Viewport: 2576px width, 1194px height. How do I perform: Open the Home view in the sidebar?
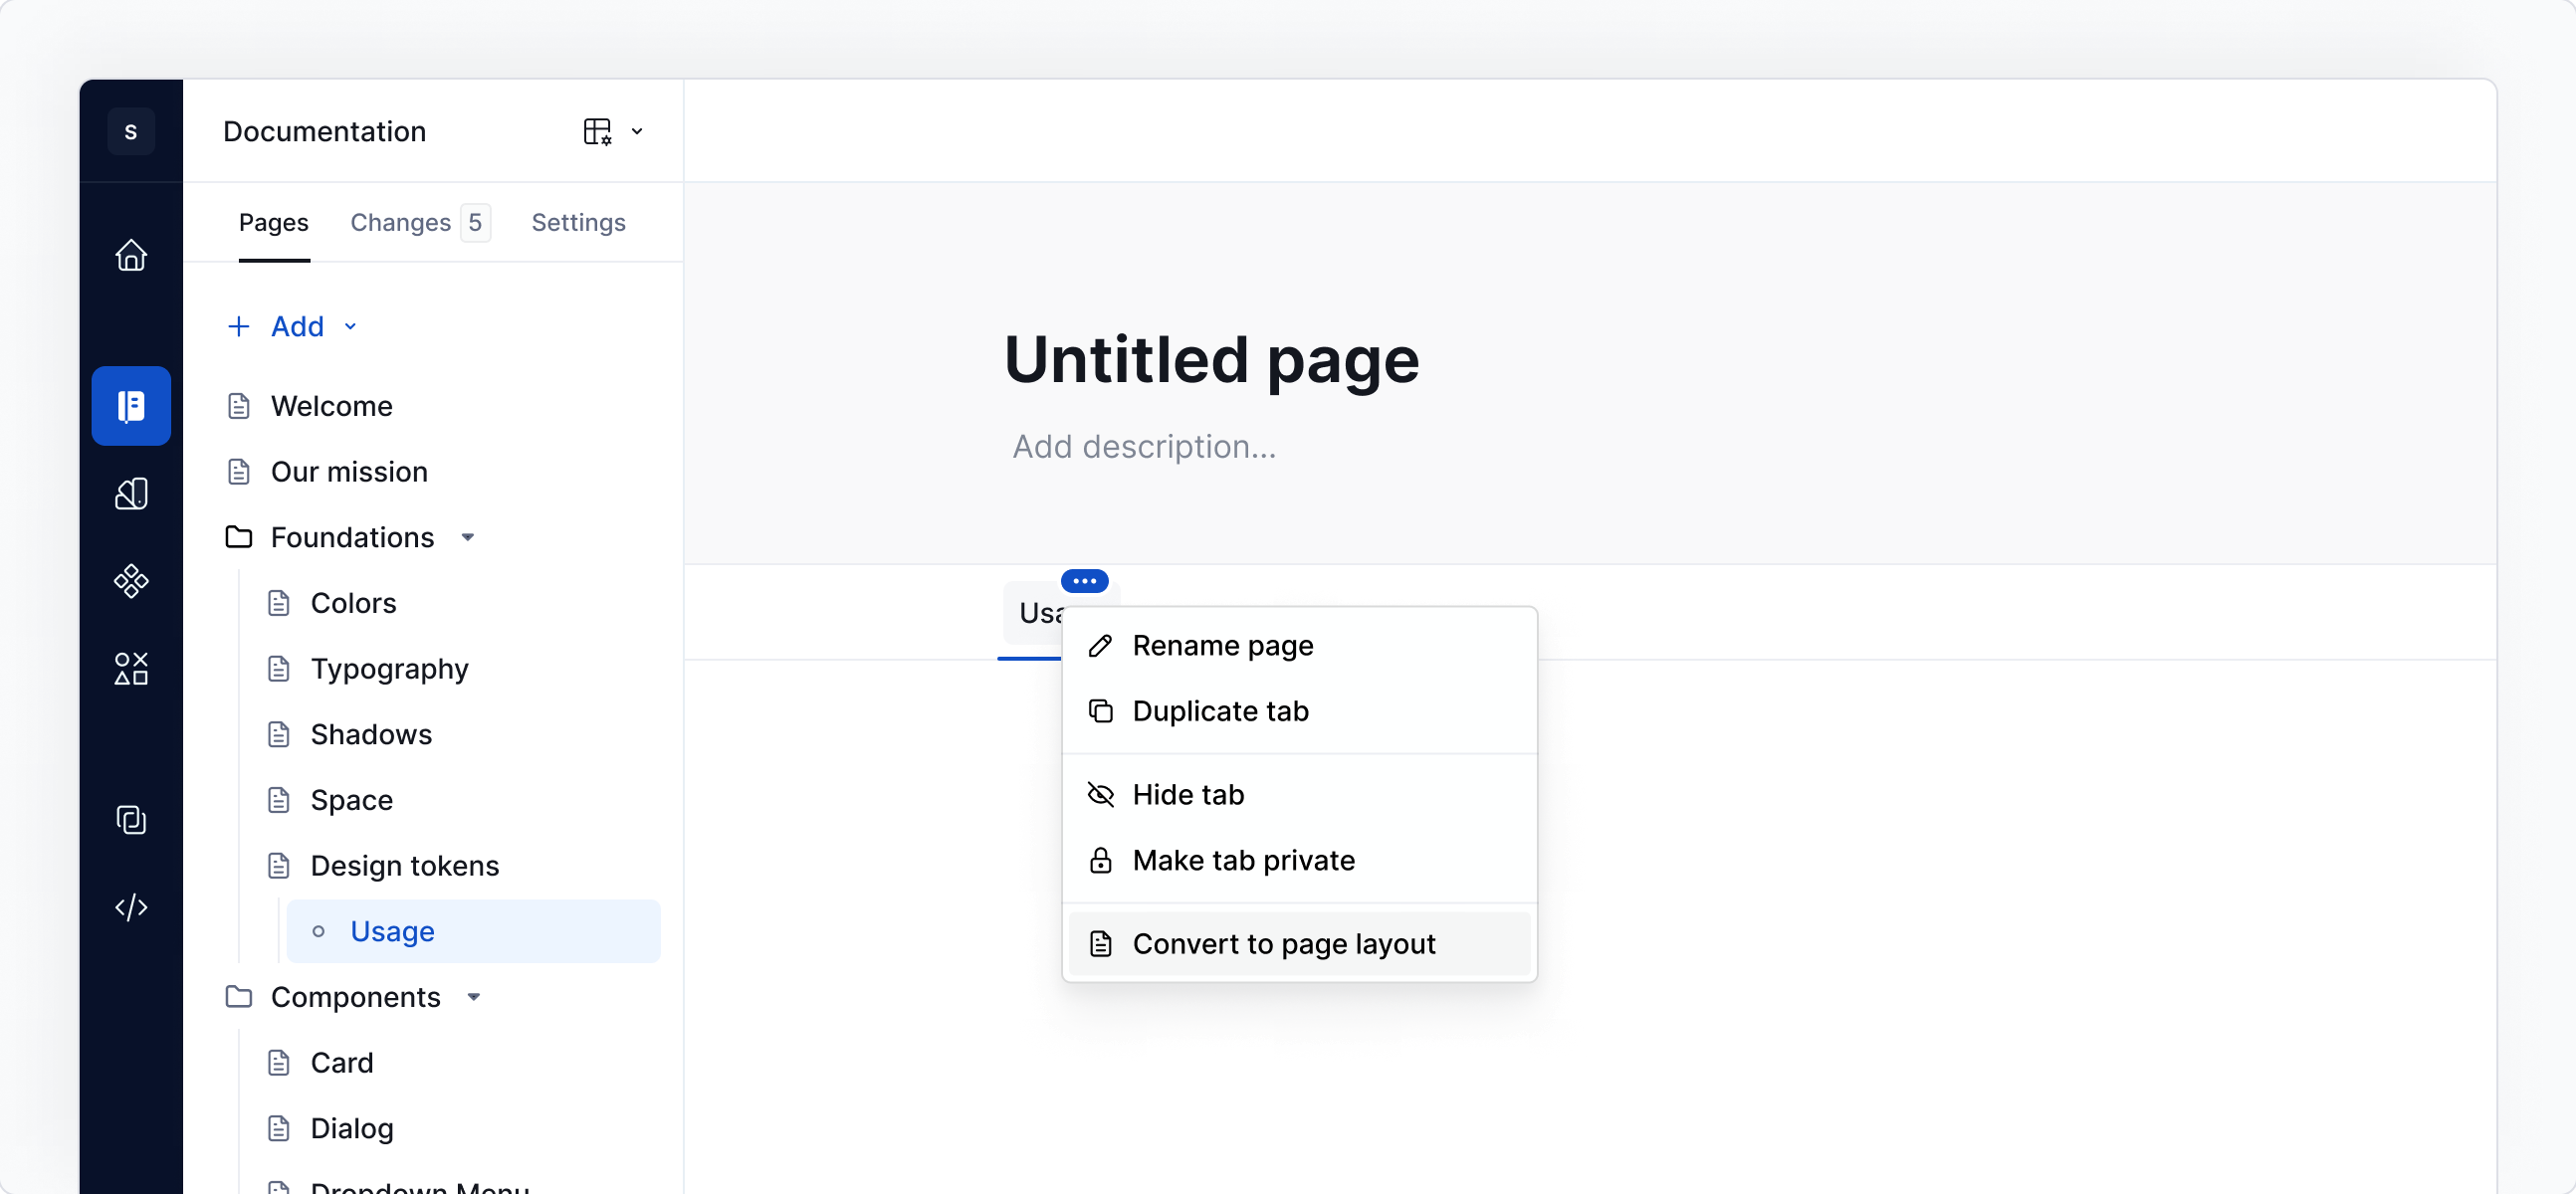131,256
